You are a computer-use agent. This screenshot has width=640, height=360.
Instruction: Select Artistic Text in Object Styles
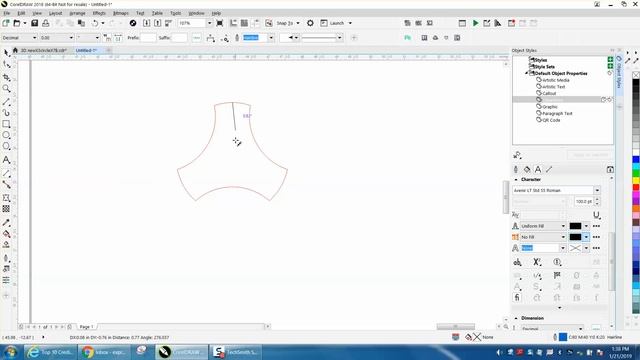(553, 87)
